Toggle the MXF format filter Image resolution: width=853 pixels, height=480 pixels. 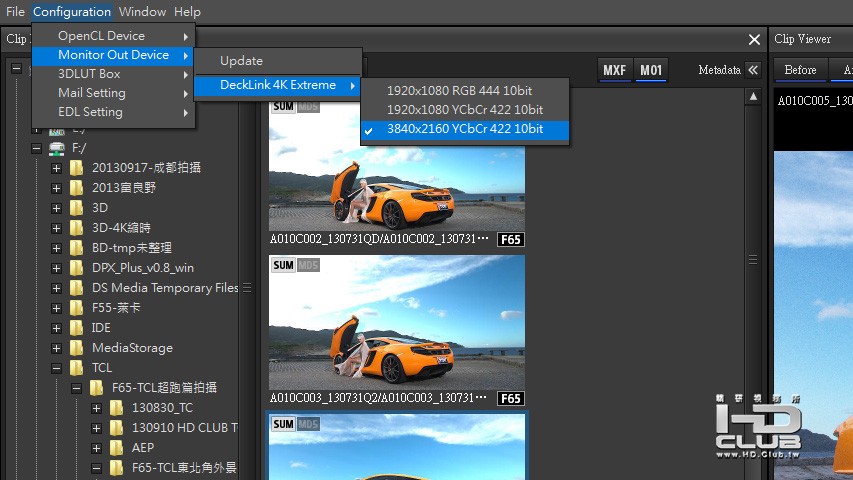click(614, 70)
